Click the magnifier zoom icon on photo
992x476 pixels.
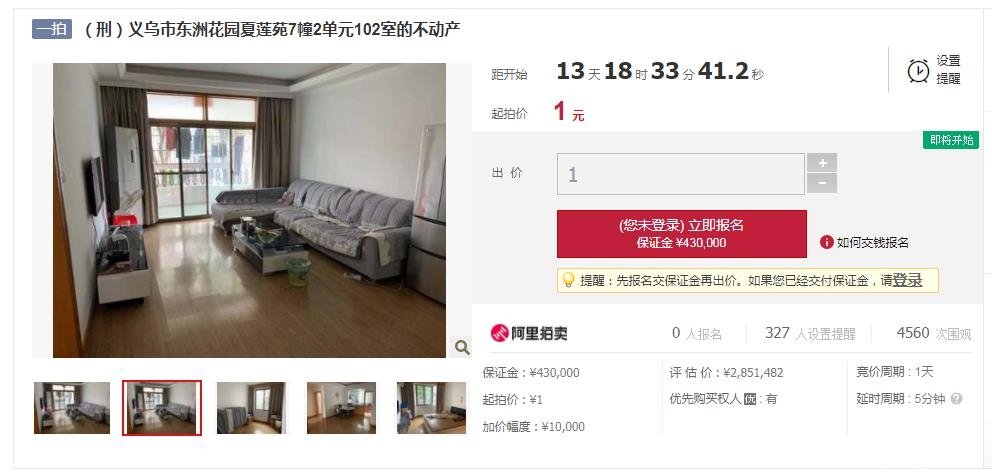pos(462,347)
